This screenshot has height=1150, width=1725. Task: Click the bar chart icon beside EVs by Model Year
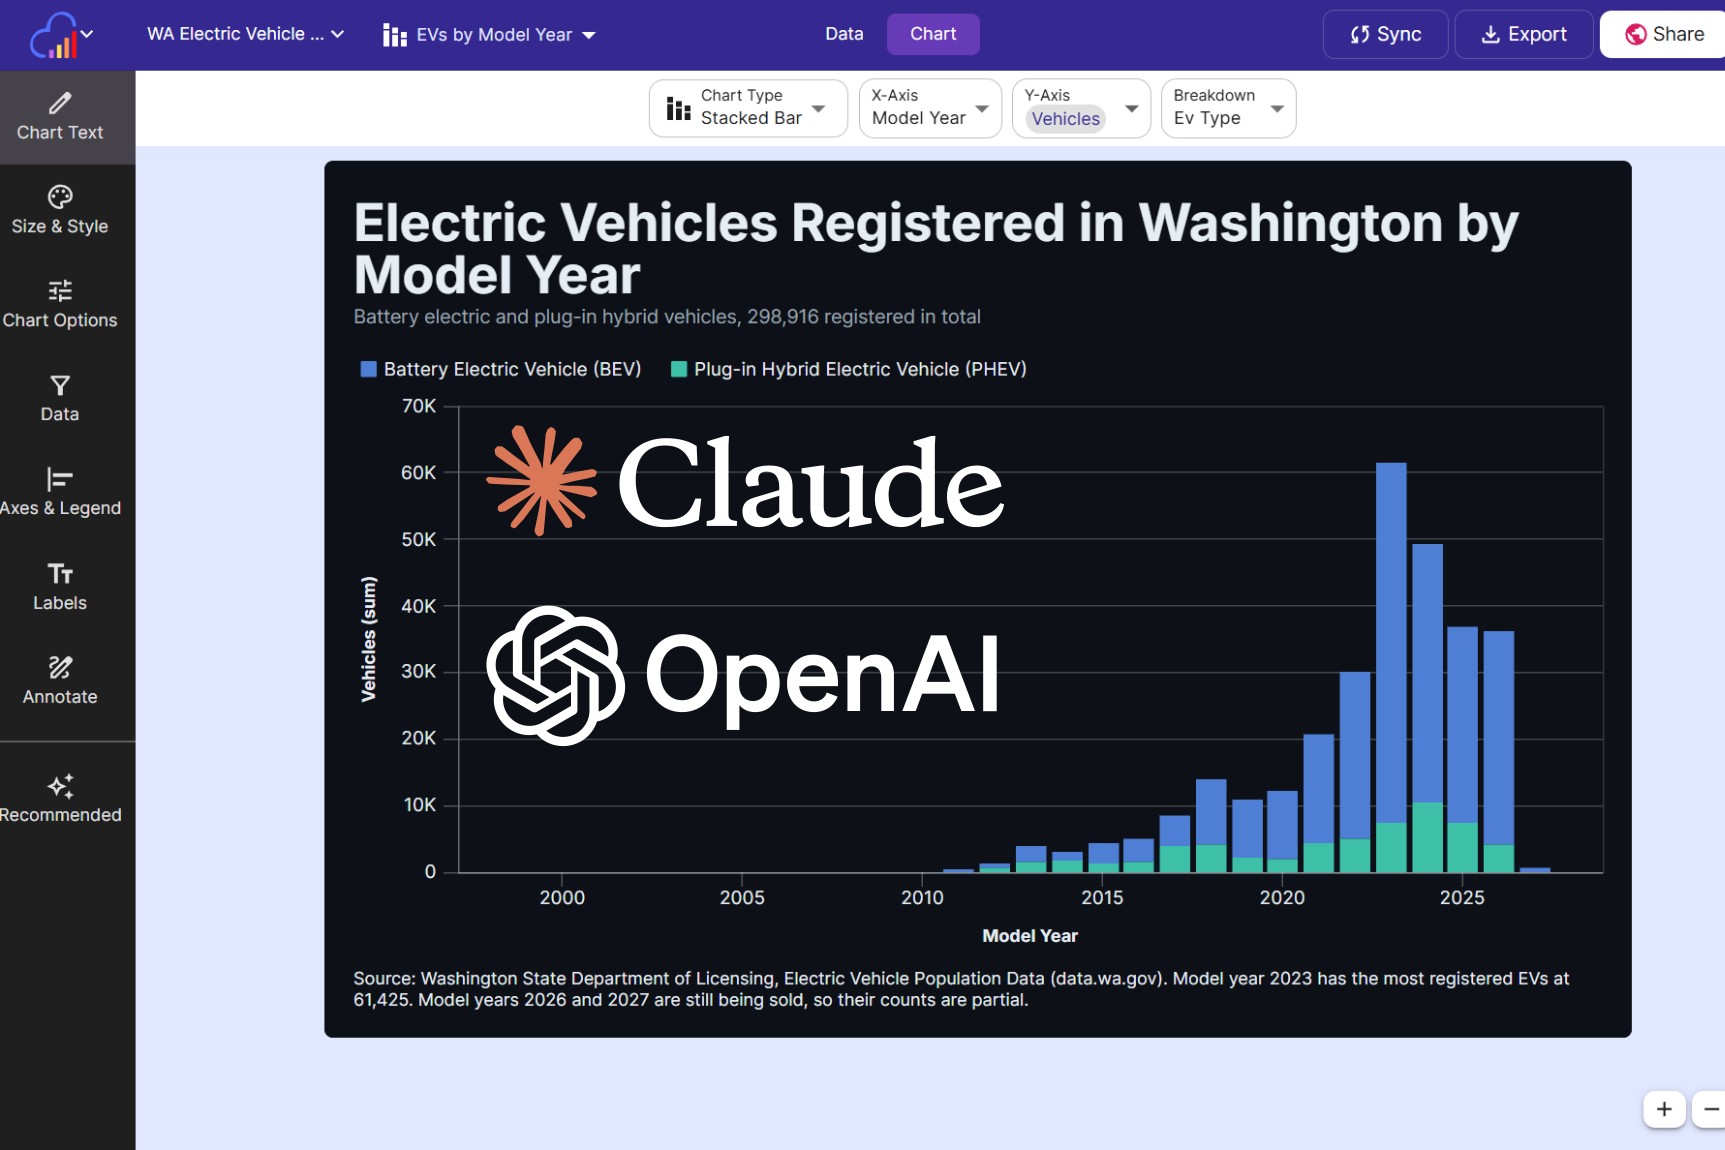pyautogui.click(x=394, y=36)
